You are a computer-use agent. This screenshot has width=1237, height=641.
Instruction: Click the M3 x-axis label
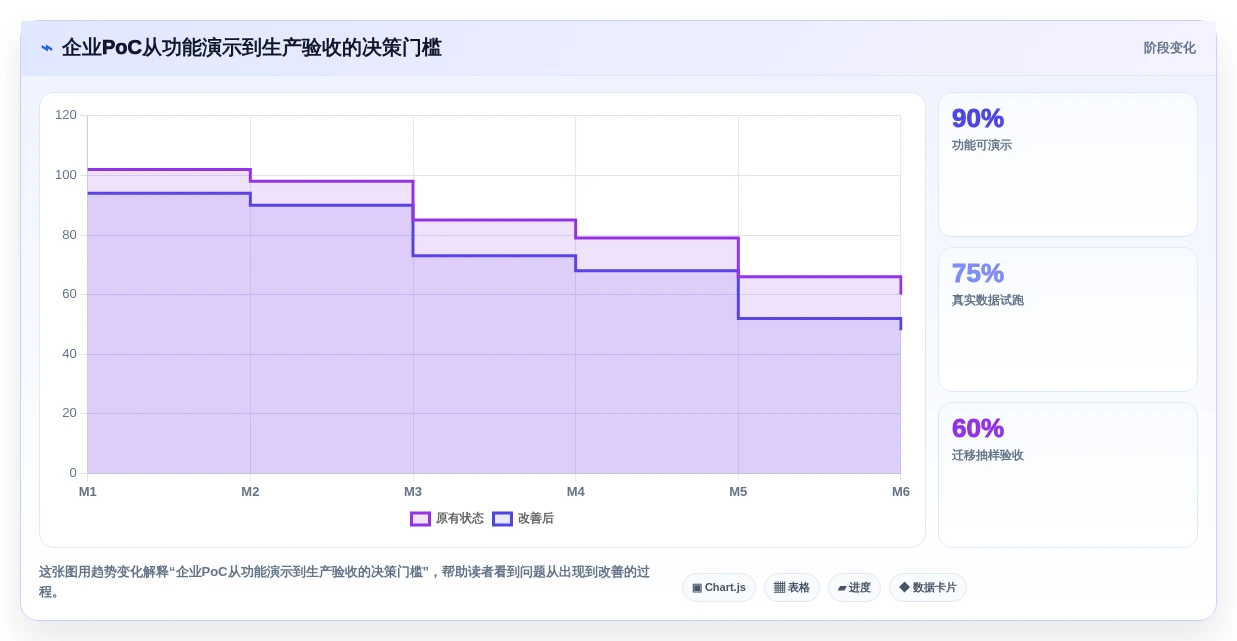(x=413, y=492)
